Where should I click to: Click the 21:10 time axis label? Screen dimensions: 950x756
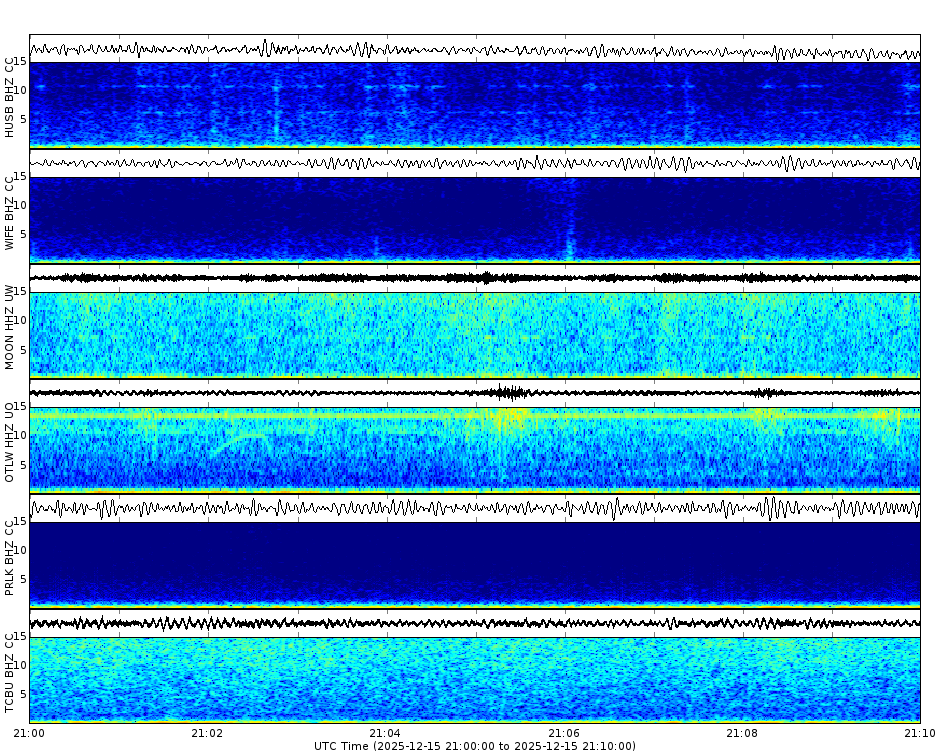click(x=918, y=731)
